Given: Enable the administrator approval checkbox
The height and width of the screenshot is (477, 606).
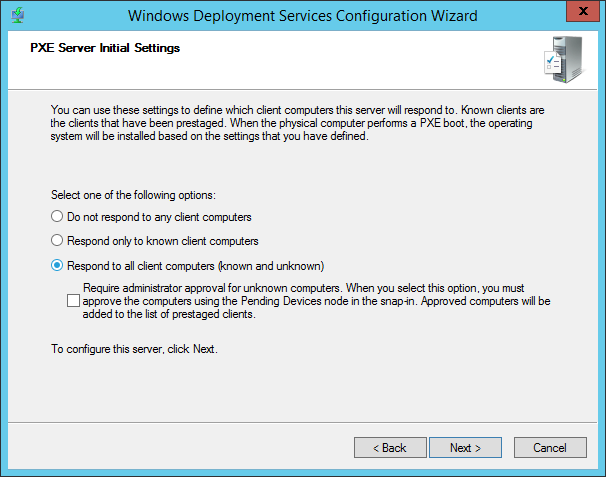Looking at the screenshot, I should click(x=73, y=300).
